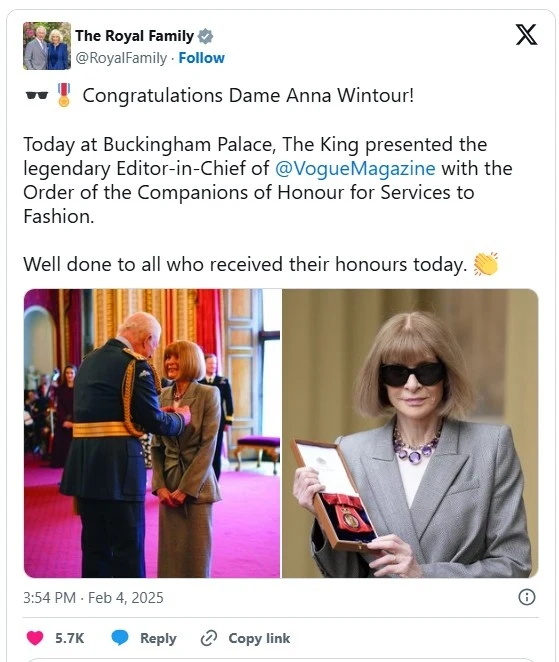Open The Royal Family profile avatar
The image size is (559, 662).
[47, 46]
